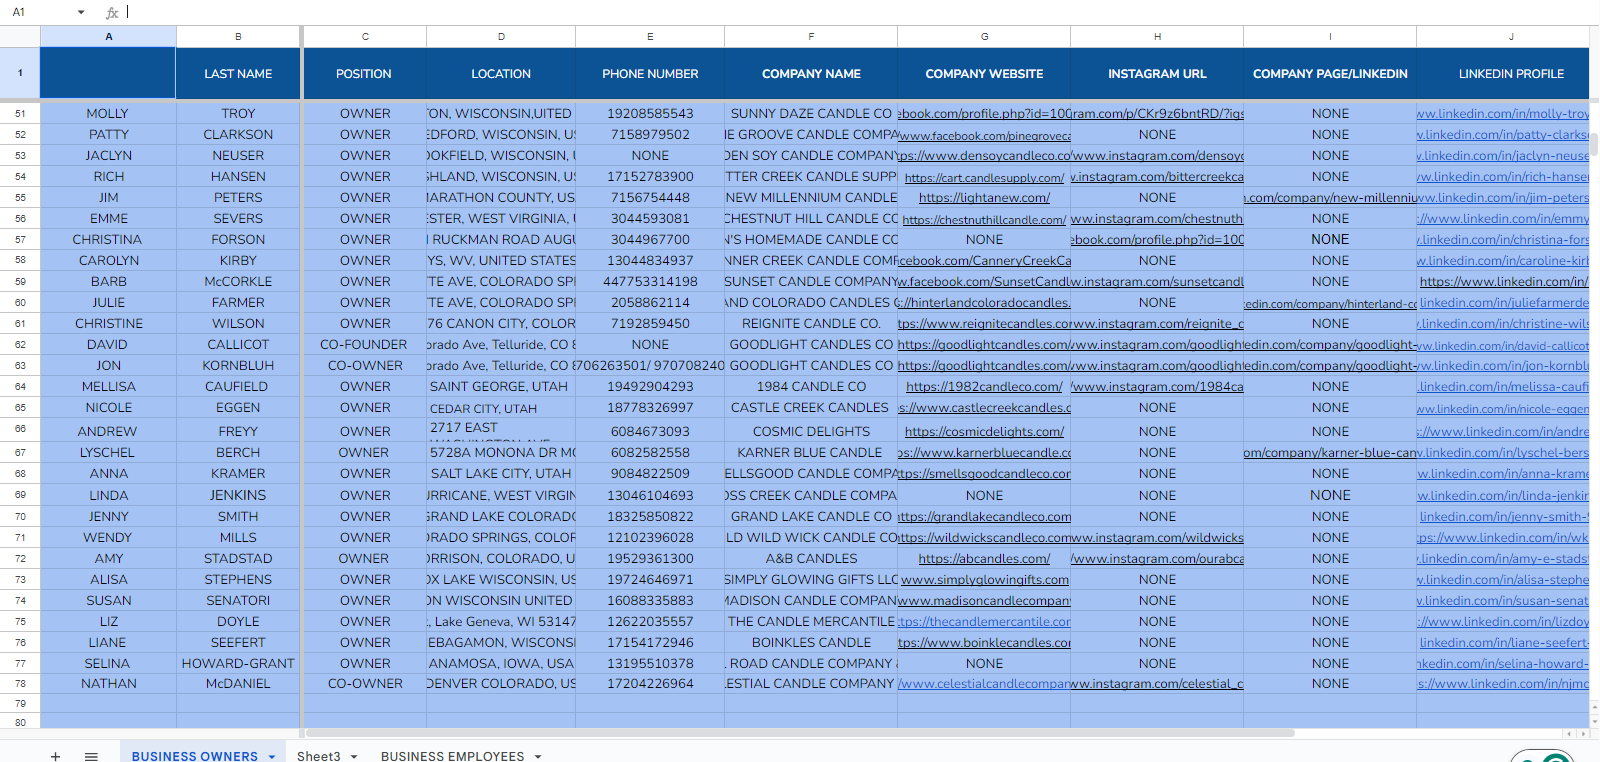
Task: Open Molly Troy's LinkedIn profile link
Action: 1502,114
